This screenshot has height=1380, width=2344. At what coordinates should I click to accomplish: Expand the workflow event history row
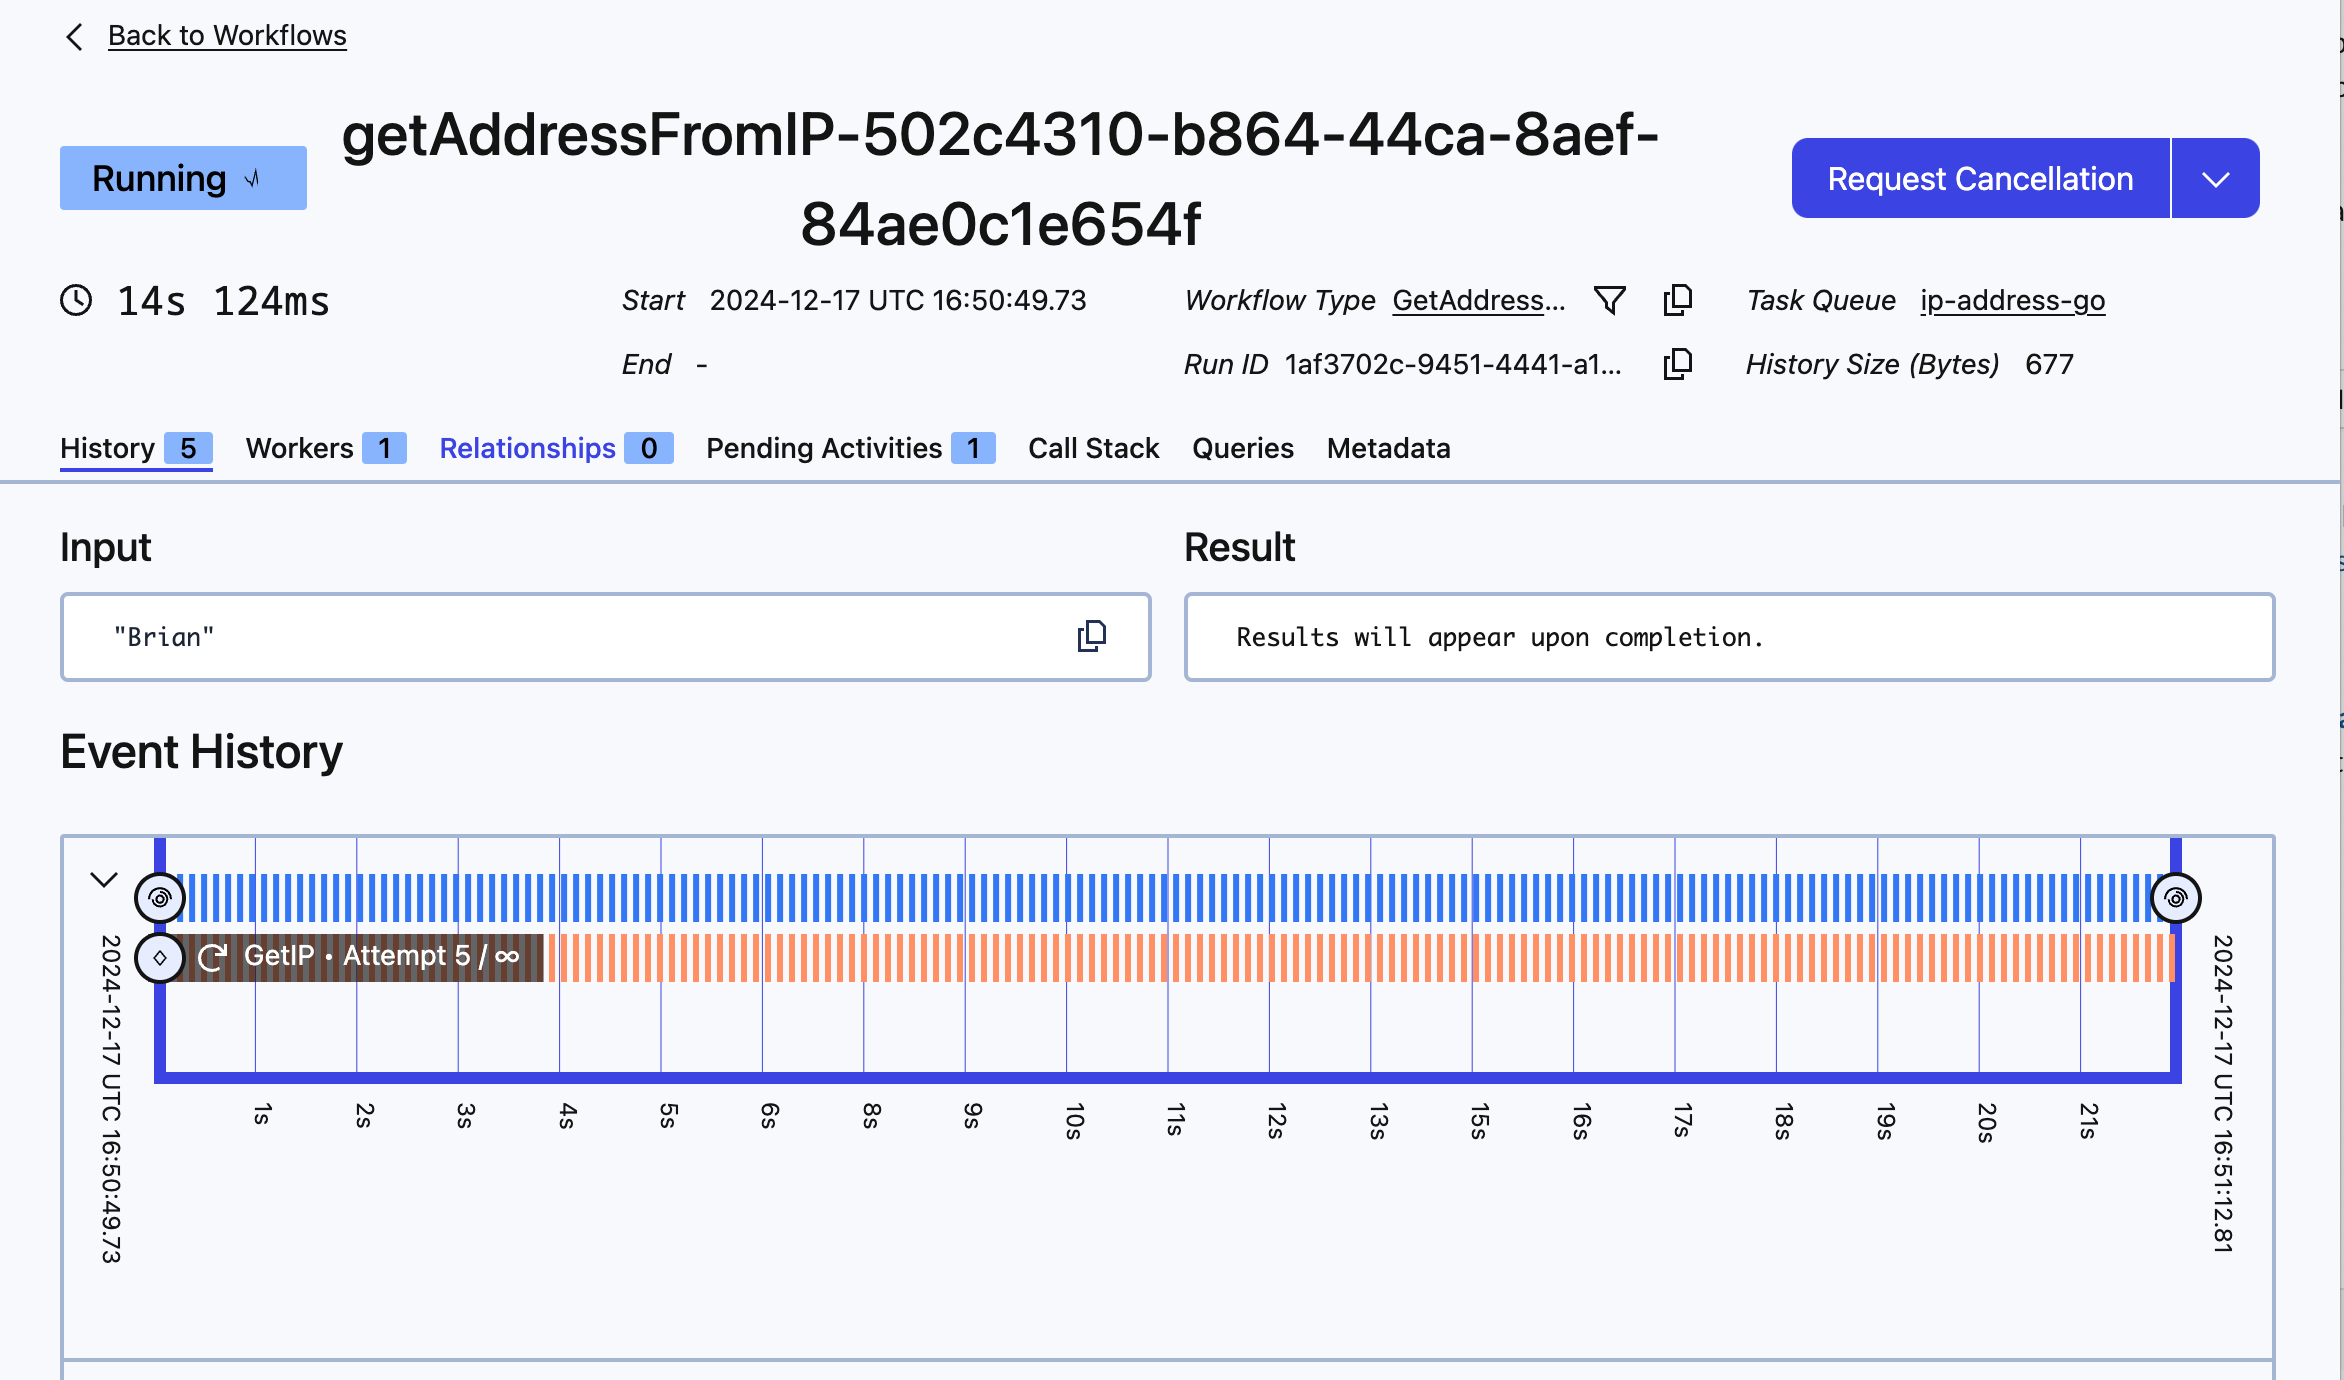tap(103, 877)
